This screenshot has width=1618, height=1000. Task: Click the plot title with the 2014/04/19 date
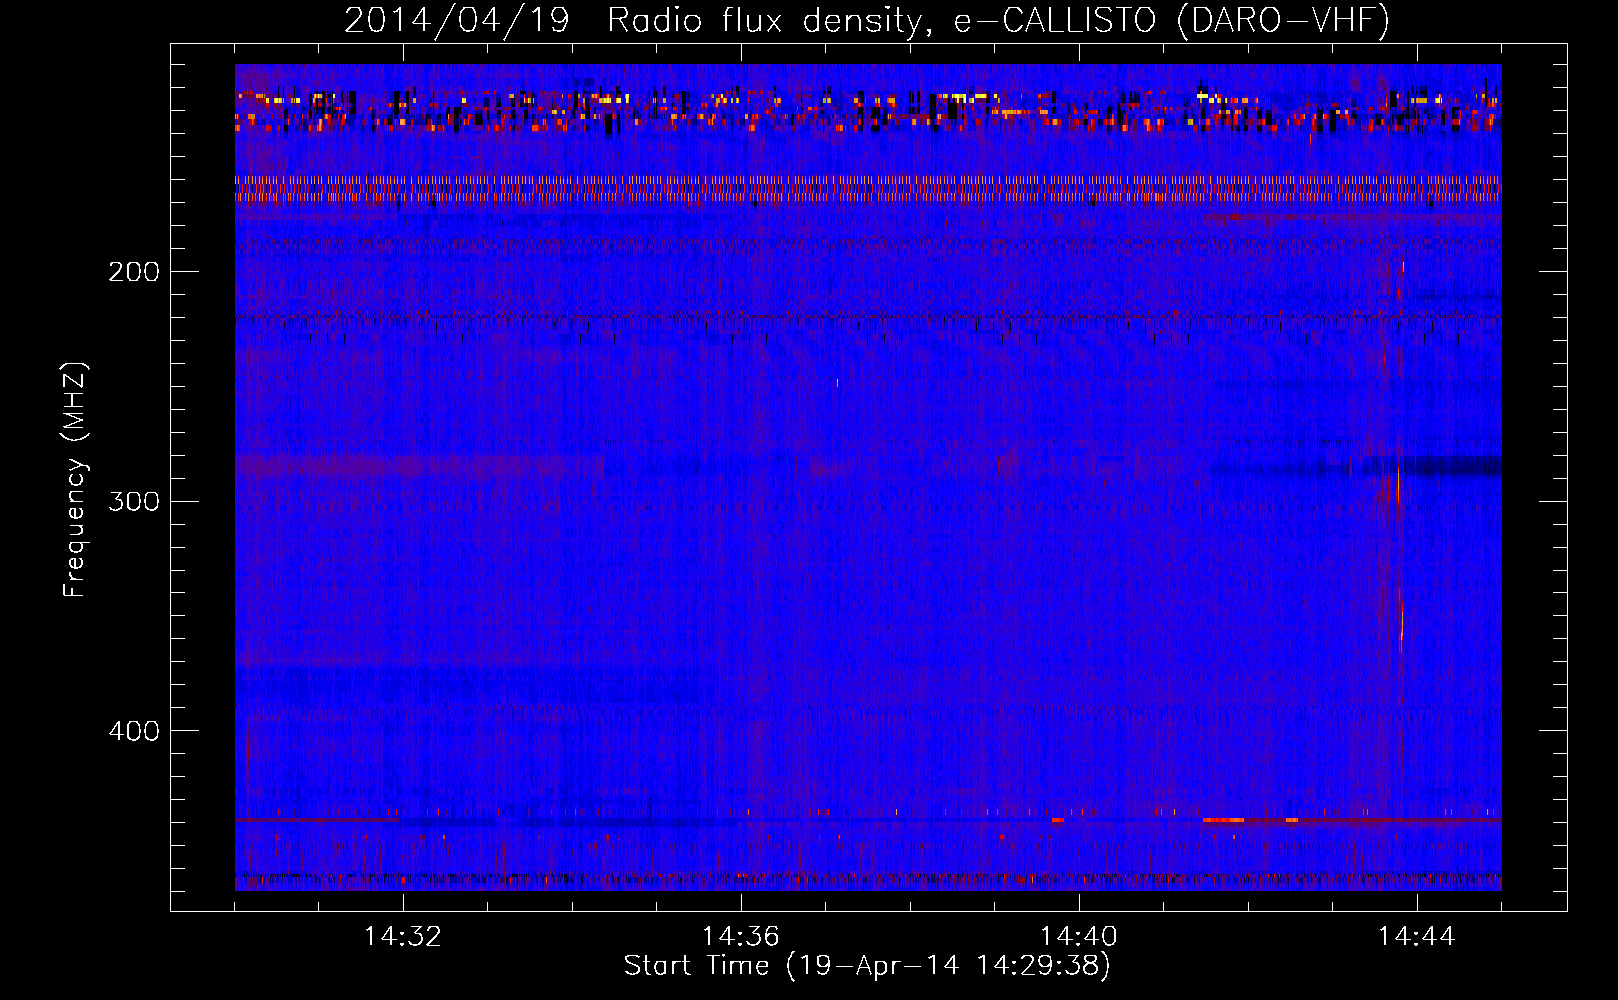[867, 20]
